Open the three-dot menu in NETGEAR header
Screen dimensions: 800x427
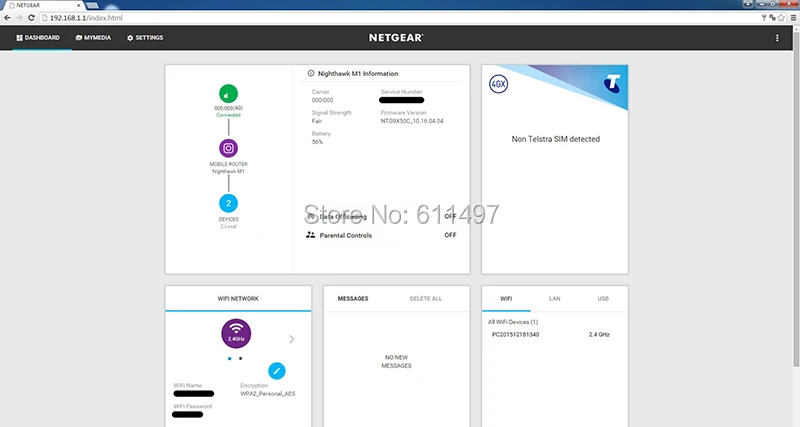point(777,38)
